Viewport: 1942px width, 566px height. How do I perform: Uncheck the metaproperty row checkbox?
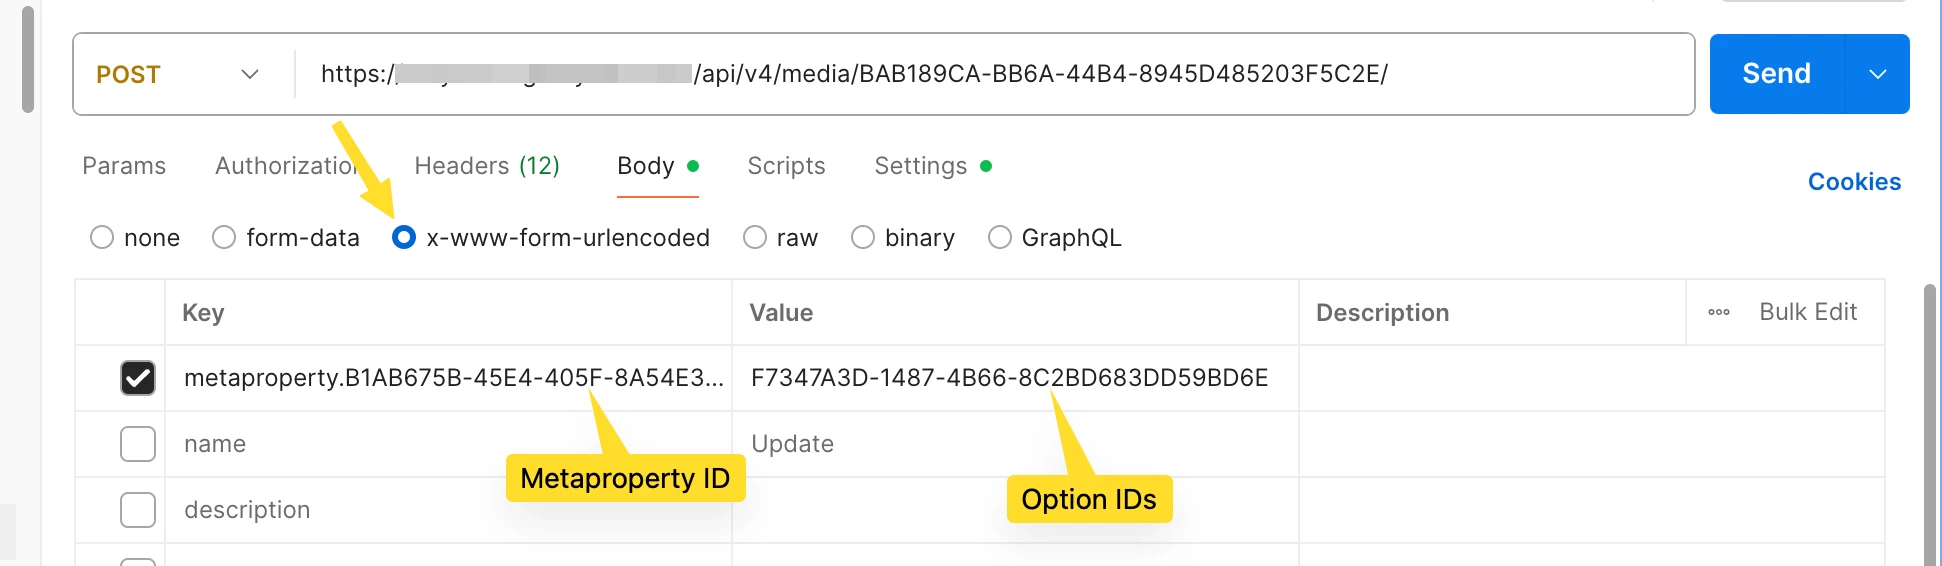[138, 378]
